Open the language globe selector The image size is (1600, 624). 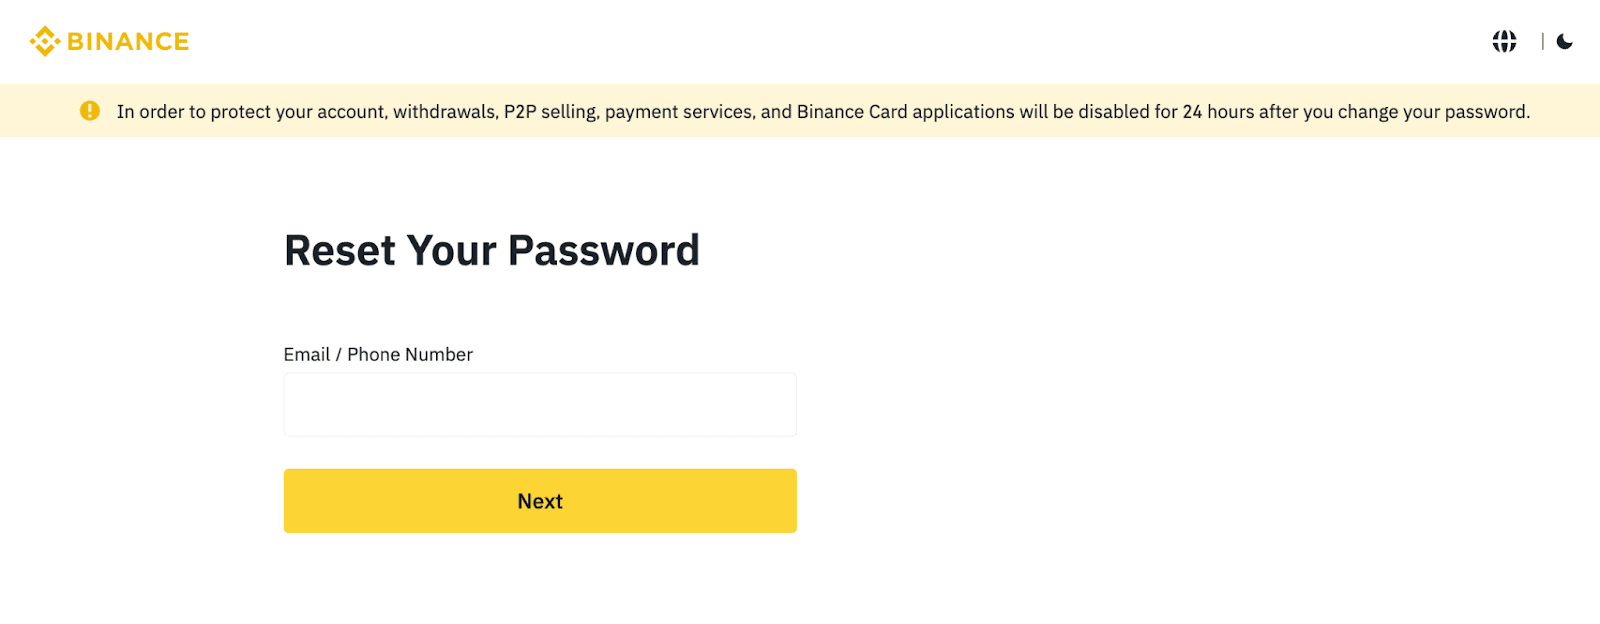tap(1504, 41)
